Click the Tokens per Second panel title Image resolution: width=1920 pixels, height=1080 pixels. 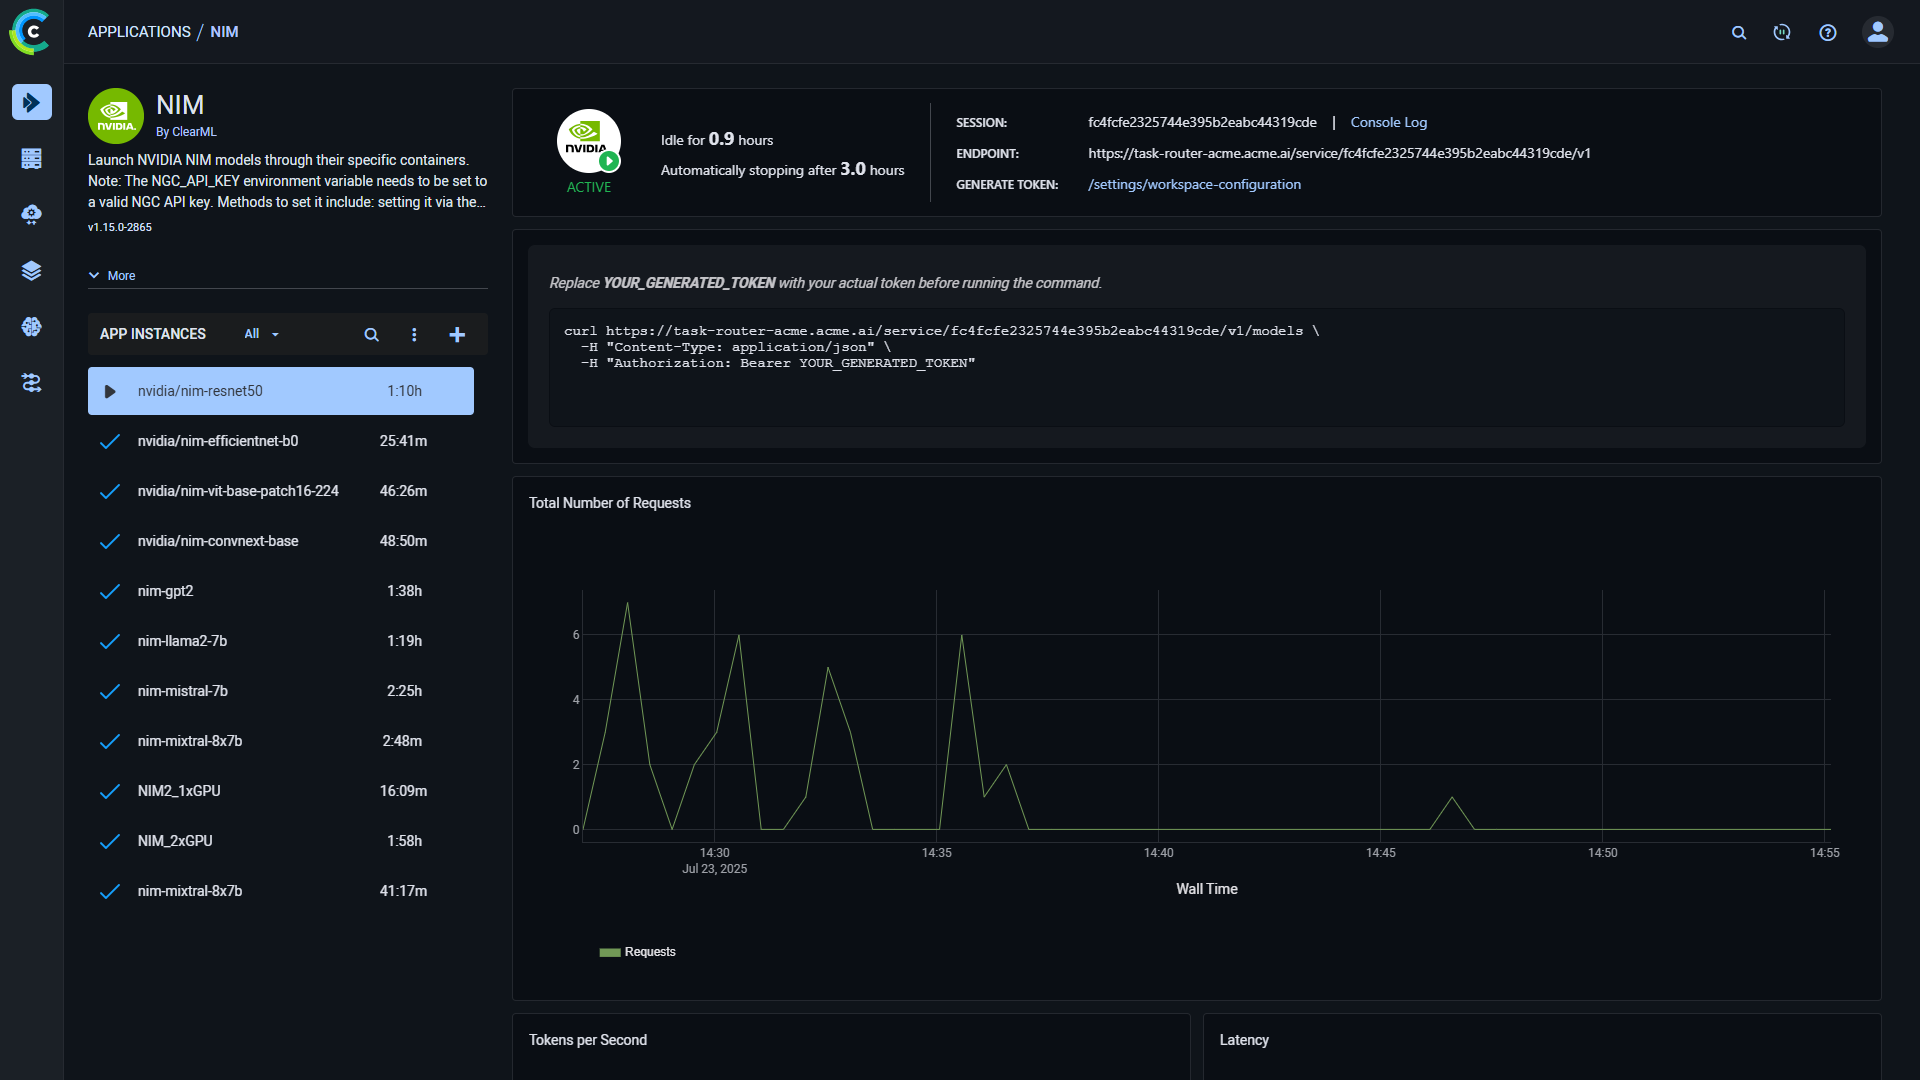[x=588, y=1040]
